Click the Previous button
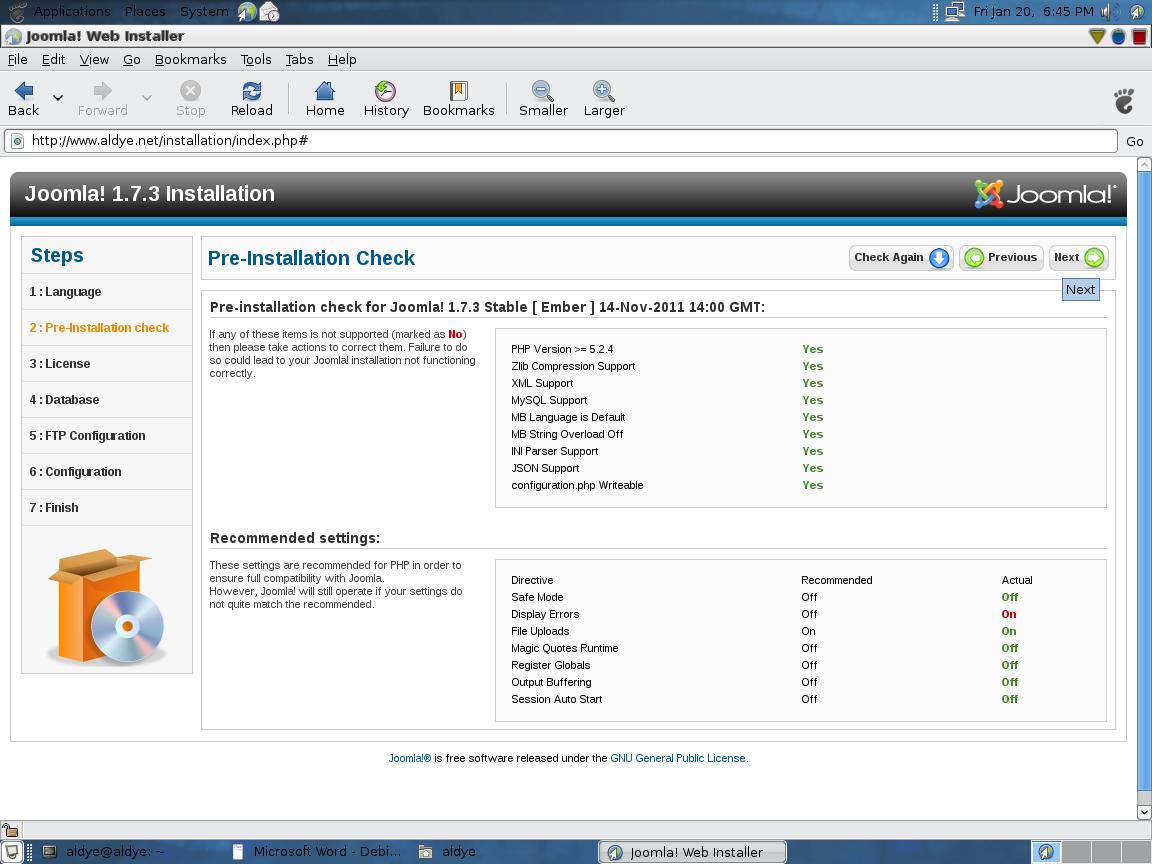Screen dimensions: 1152x864 point(1001,258)
